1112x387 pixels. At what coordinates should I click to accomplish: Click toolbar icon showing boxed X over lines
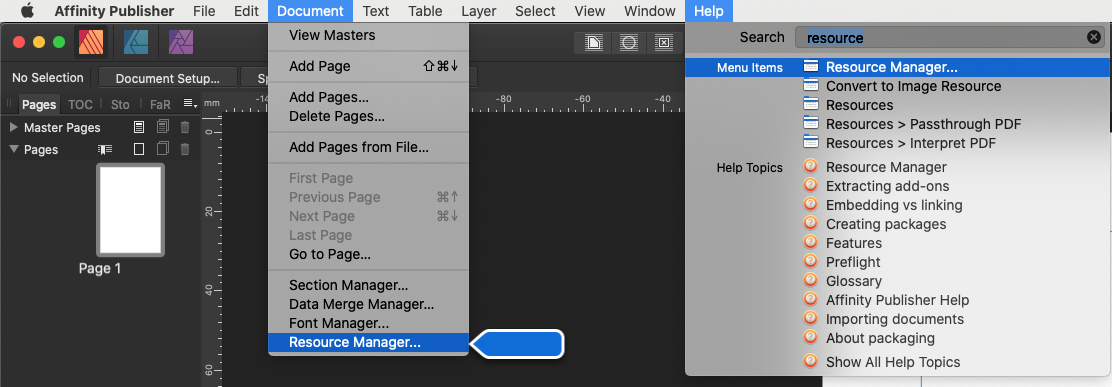663,43
